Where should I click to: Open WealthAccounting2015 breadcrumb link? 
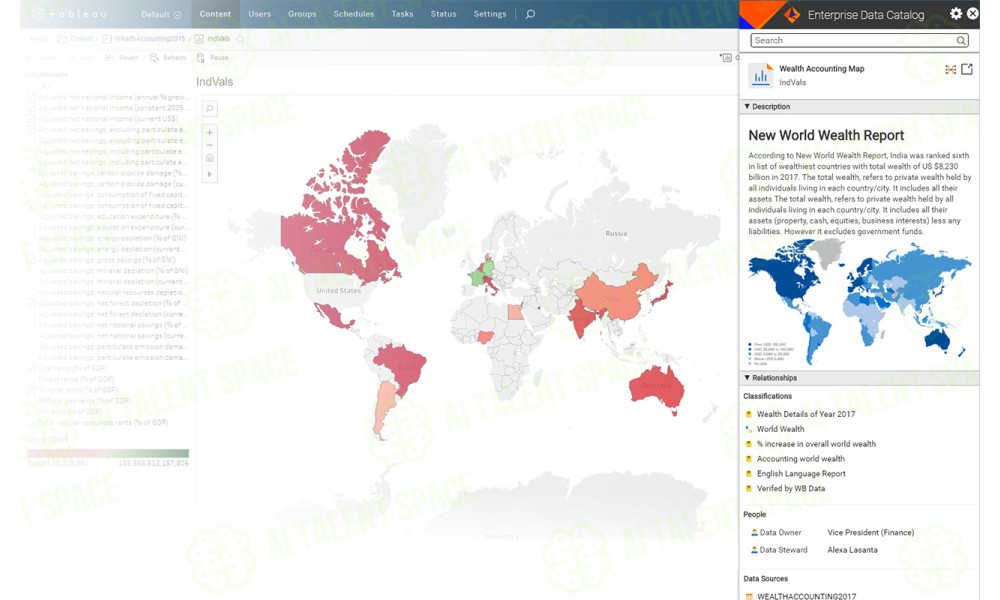[149, 39]
